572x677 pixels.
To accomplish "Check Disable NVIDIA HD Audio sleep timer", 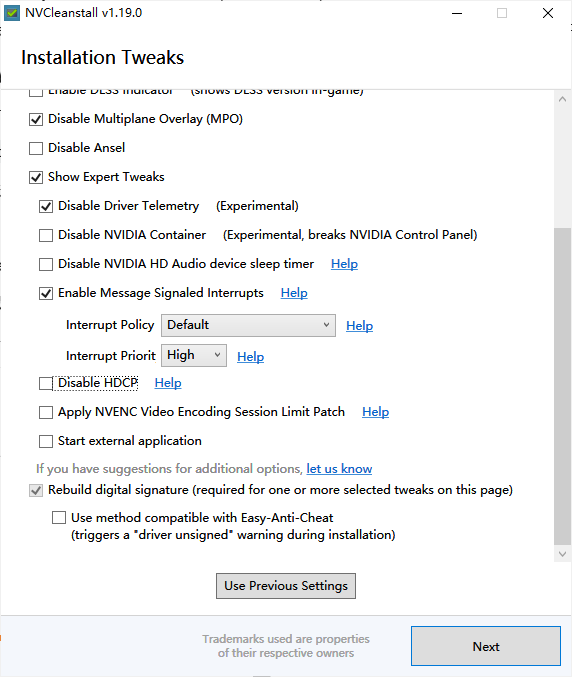I will click(x=46, y=264).
